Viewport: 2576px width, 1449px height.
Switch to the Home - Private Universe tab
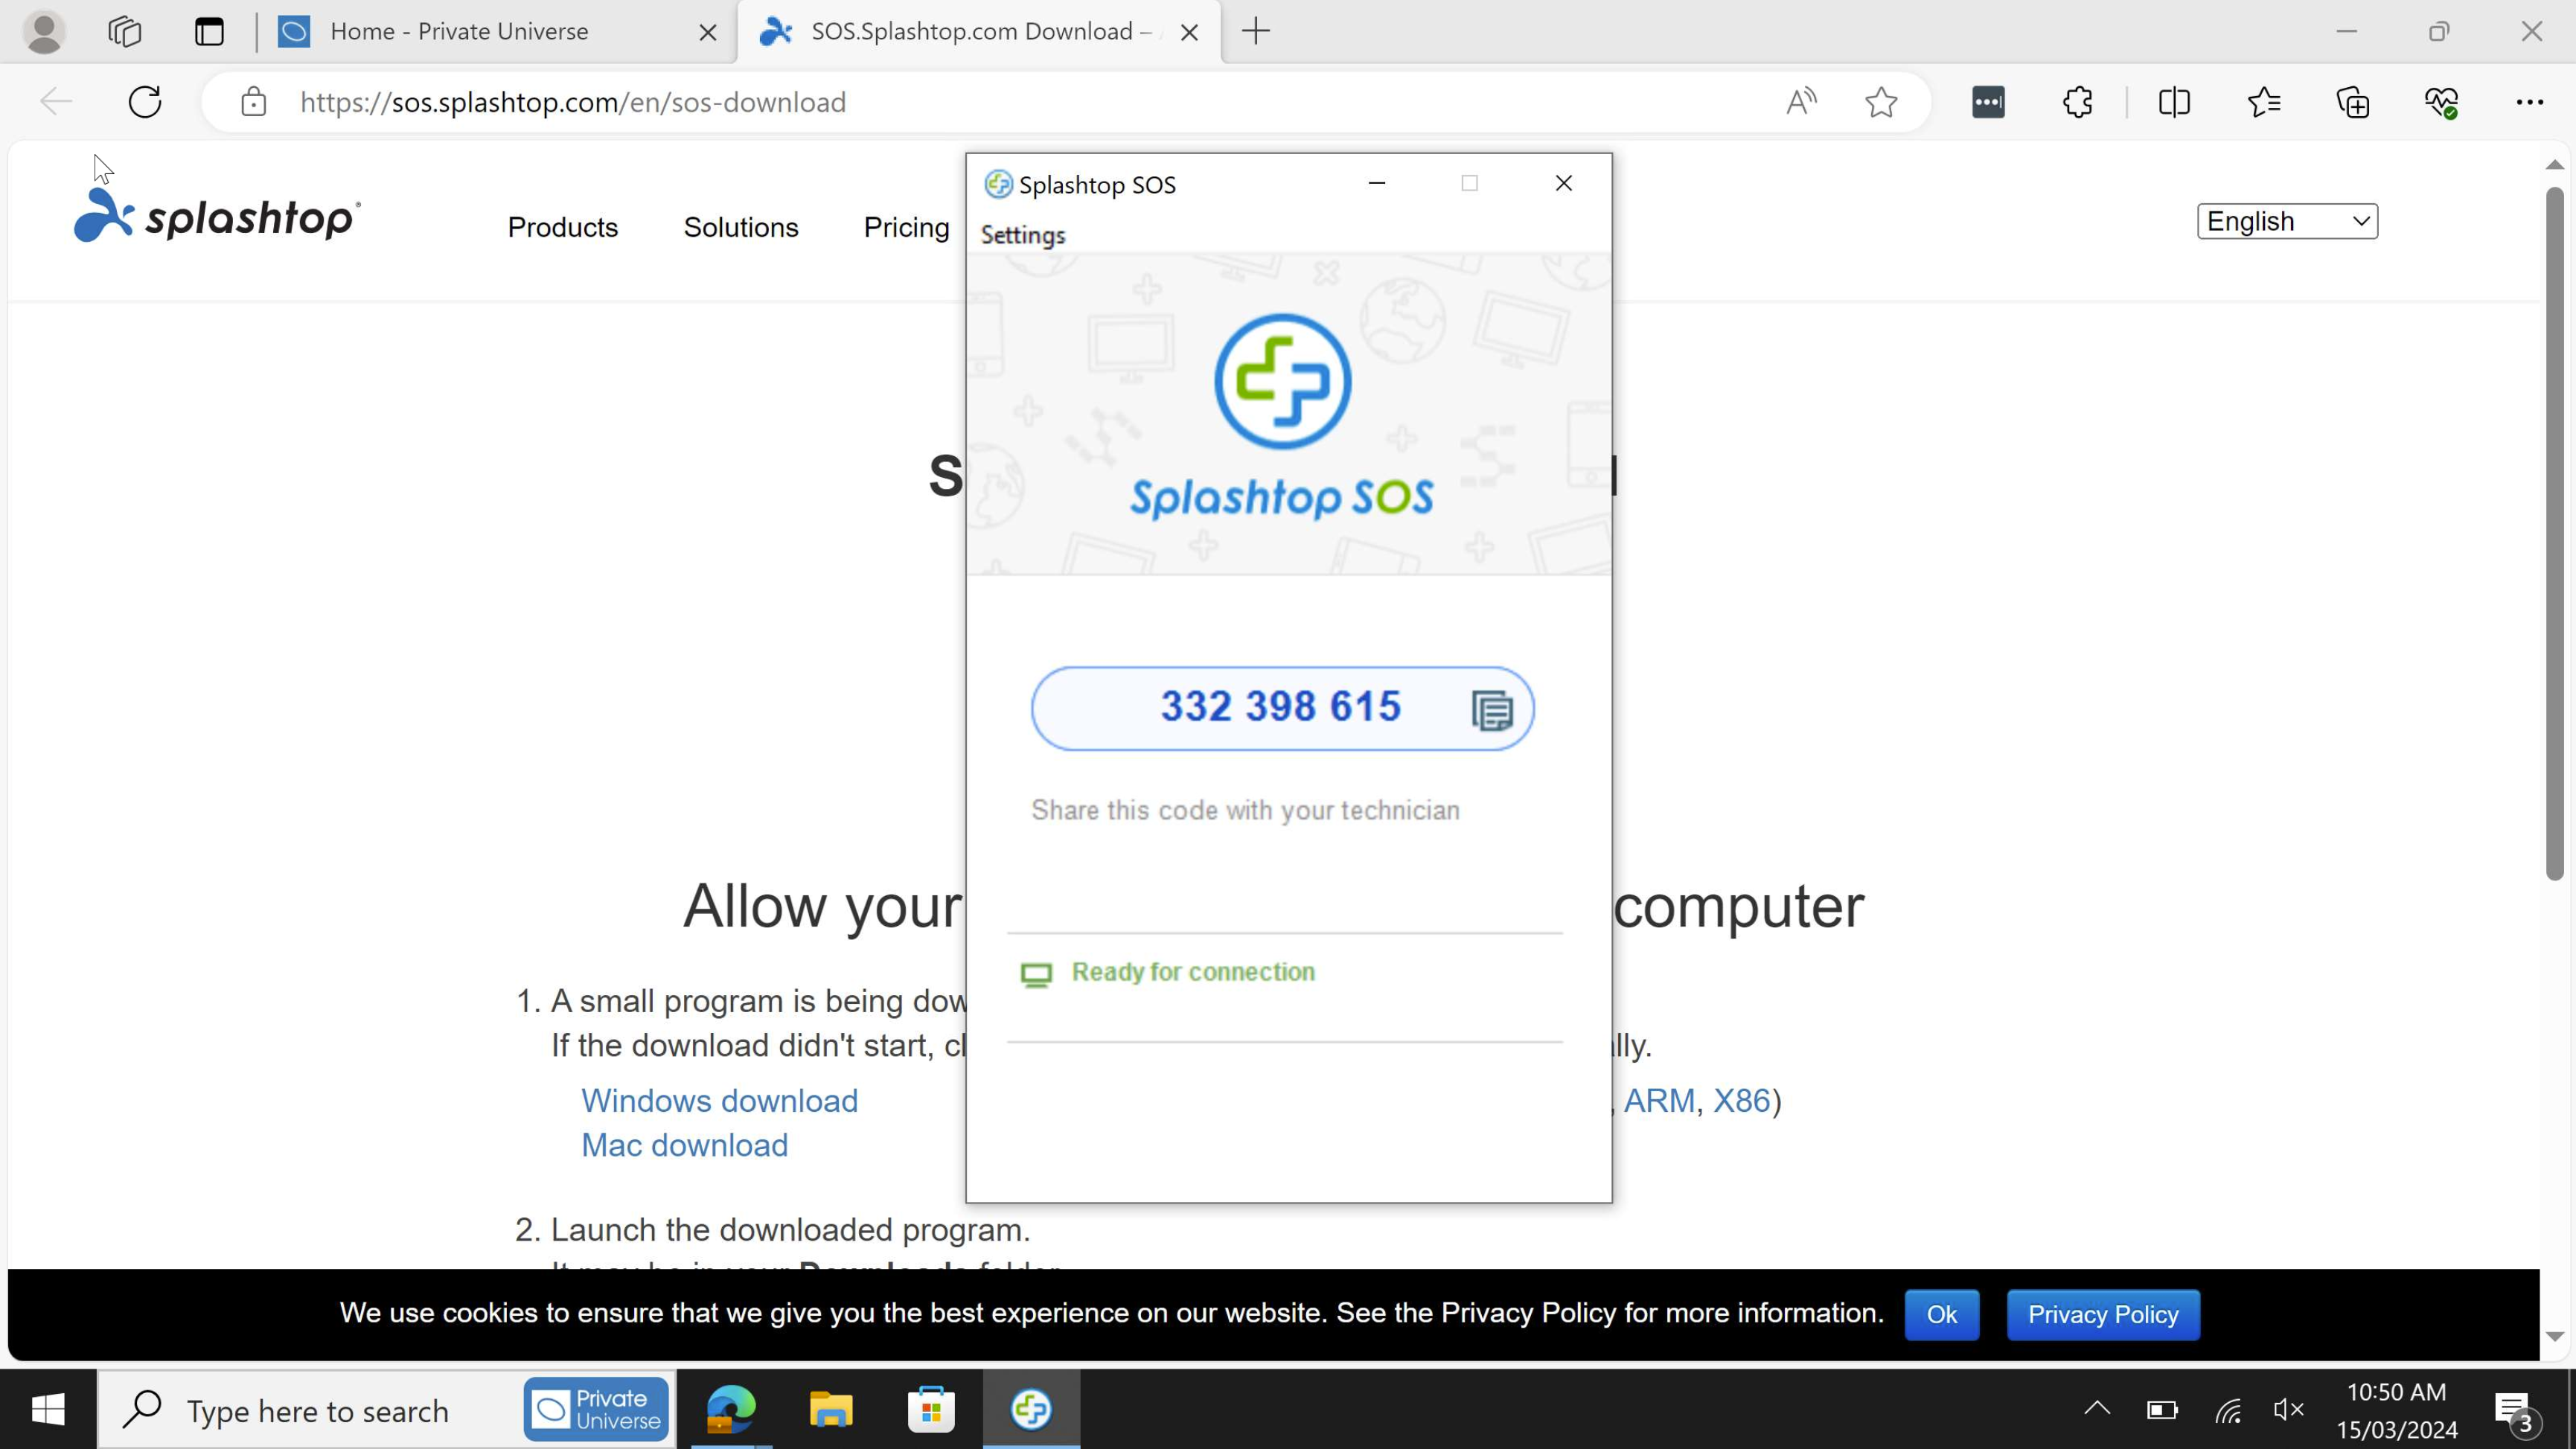pyautogui.click(x=460, y=31)
